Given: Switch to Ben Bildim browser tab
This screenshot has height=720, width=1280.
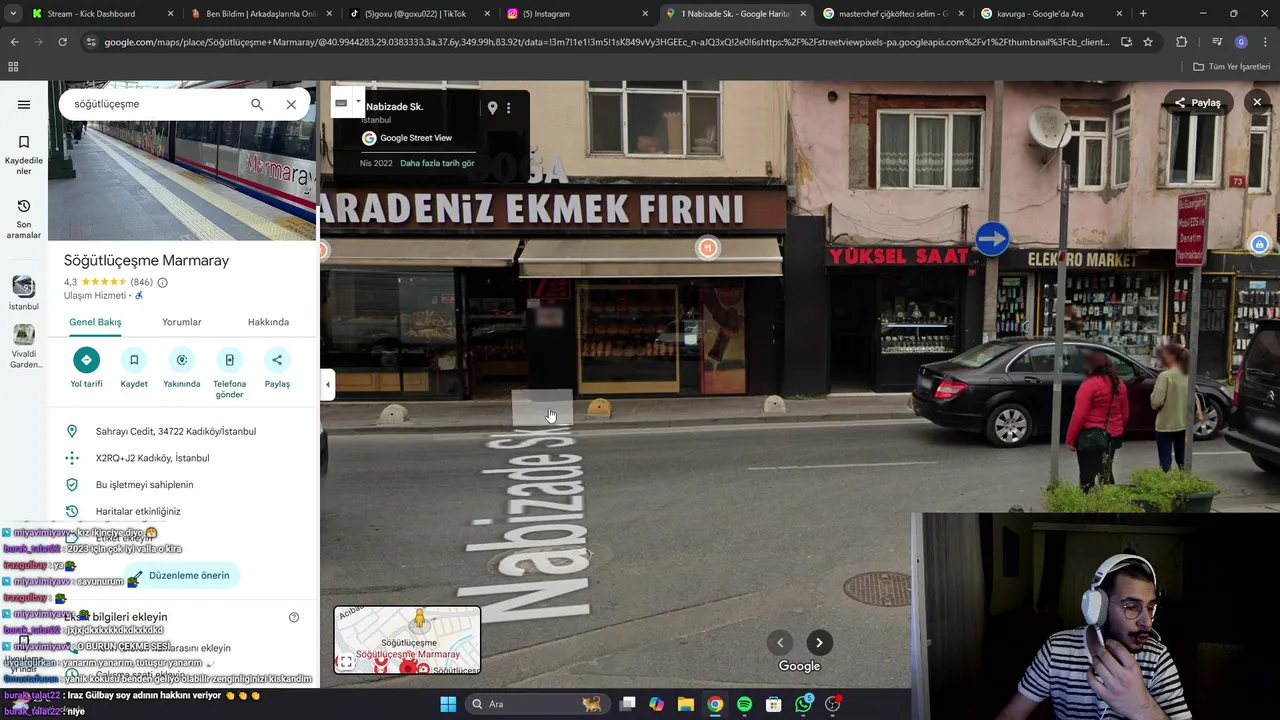Looking at the screenshot, I should click(x=260, y=14).
